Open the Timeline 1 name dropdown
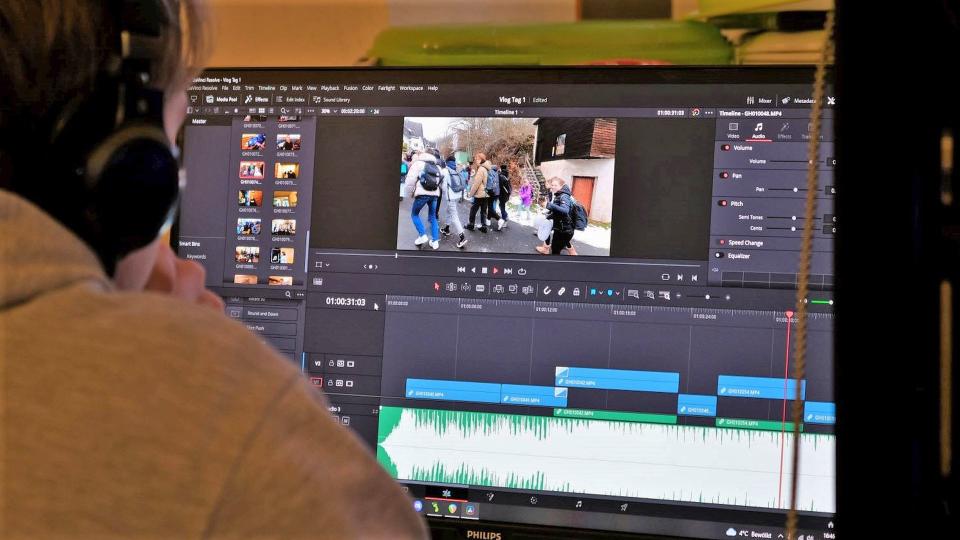The width and height of the screenshot is (960, 540). coord(509,112)
